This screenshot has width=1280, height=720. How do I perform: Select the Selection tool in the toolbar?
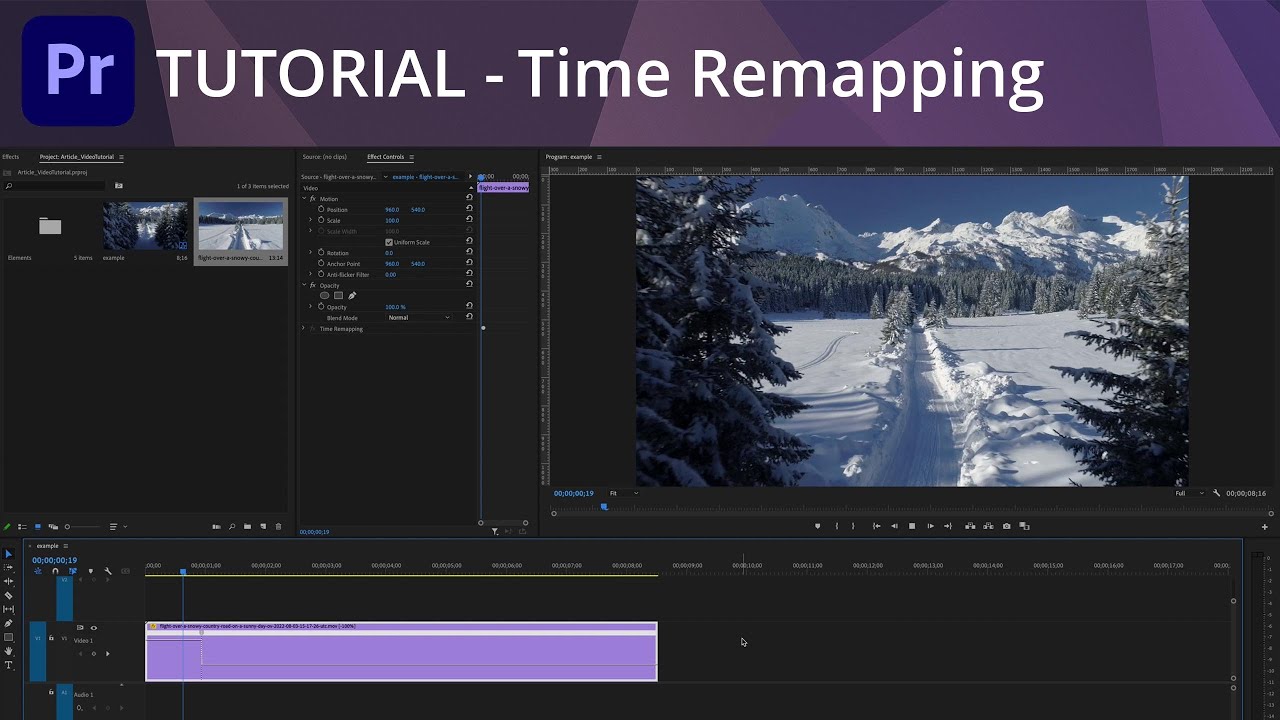9,553
